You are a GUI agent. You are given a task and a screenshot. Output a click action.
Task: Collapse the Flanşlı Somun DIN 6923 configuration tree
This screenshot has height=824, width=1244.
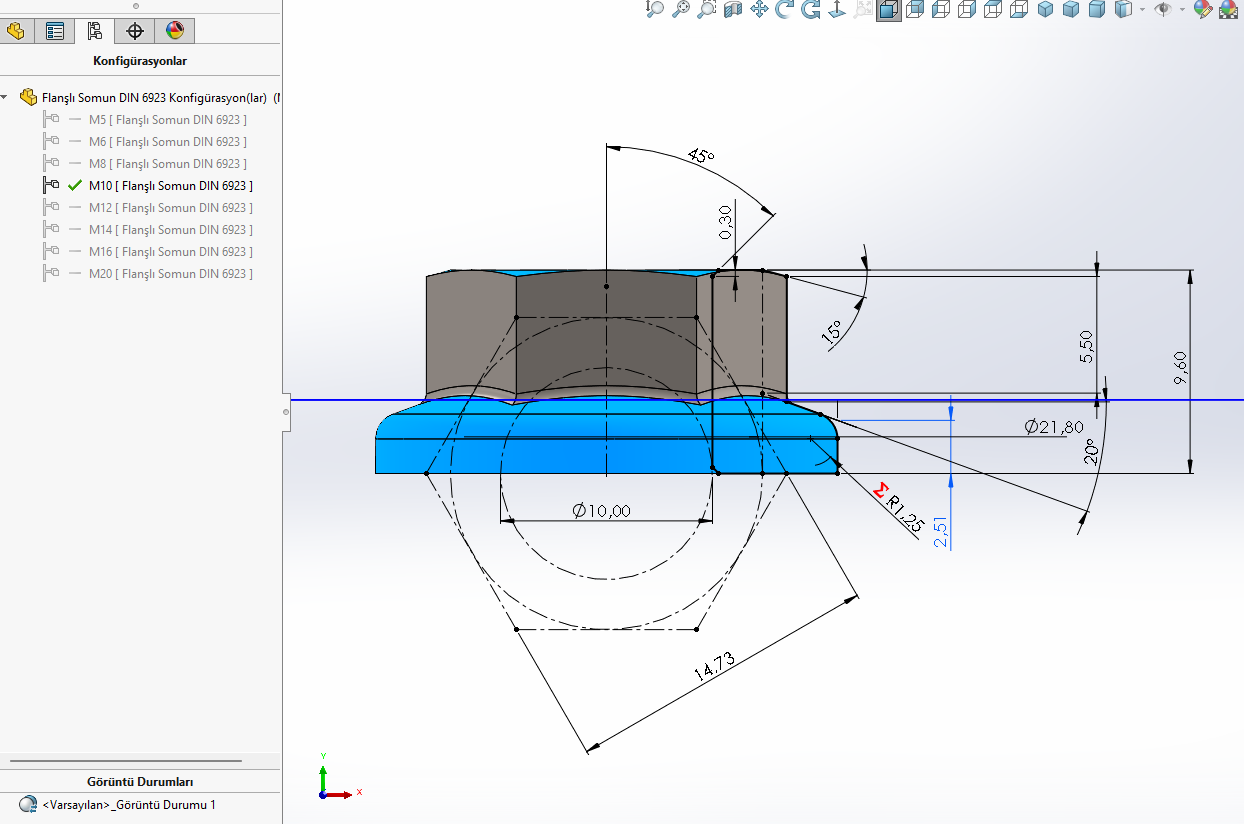point(5,98)
